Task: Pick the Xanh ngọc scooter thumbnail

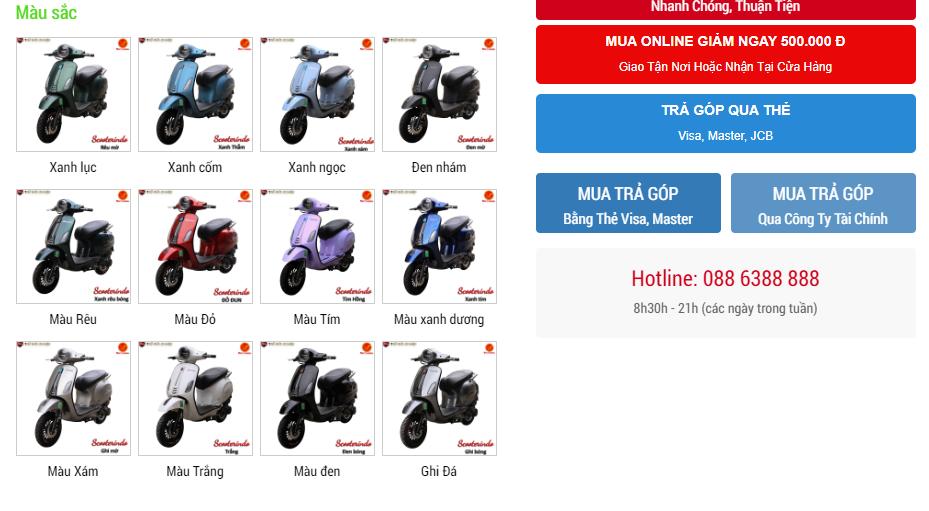Action: [x=318, y=94]
